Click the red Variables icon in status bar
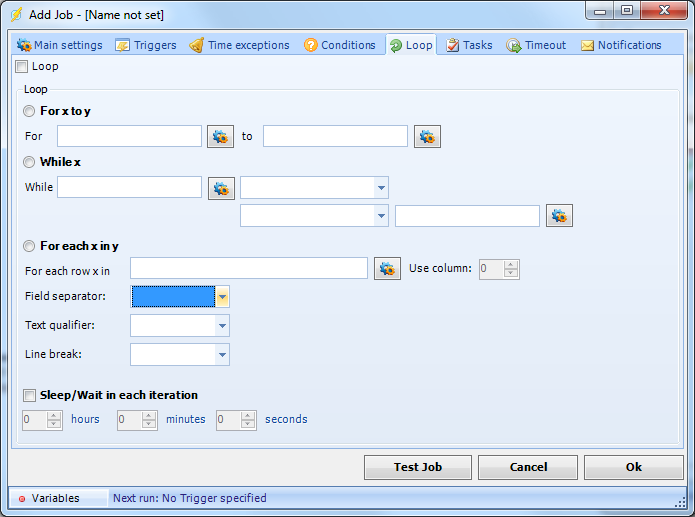Screen dimensions: 695x517 click(21, 498)
